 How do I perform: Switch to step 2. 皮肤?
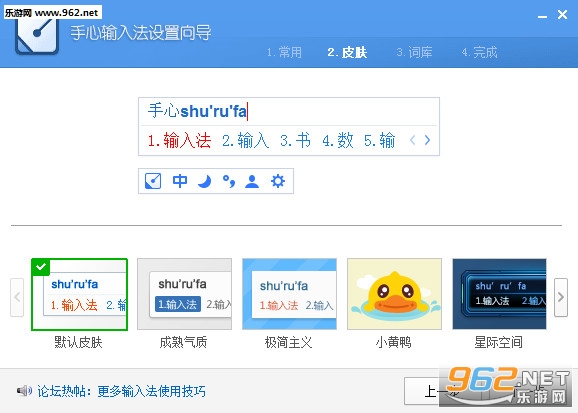347,52
